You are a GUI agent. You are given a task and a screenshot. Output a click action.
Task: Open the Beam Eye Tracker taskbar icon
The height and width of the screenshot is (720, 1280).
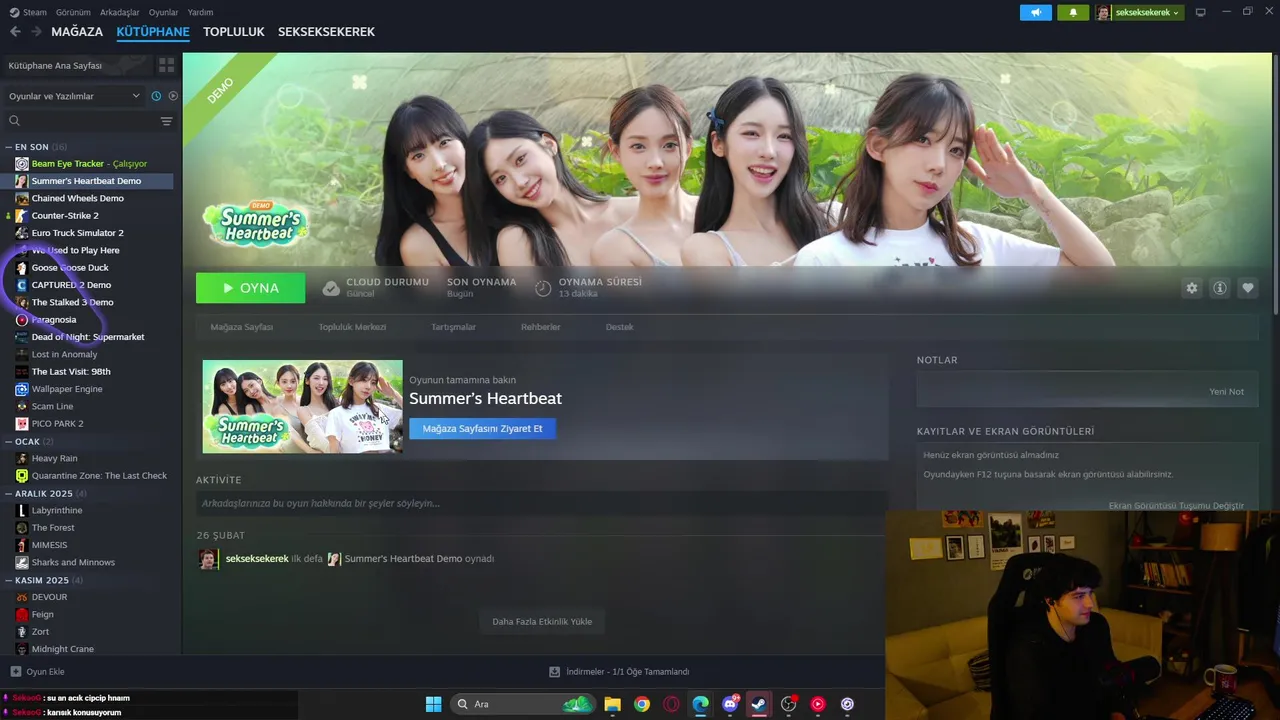point(847,704)
